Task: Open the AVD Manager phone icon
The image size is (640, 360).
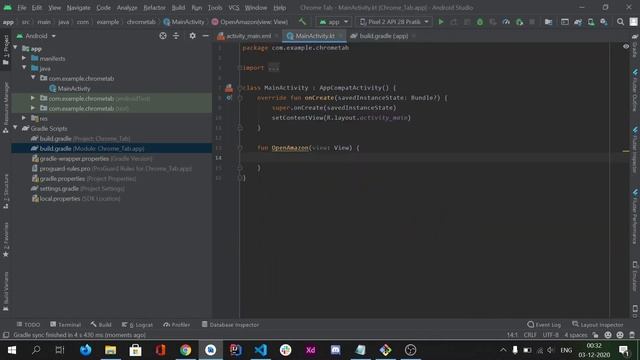Action: click(591, 22)
